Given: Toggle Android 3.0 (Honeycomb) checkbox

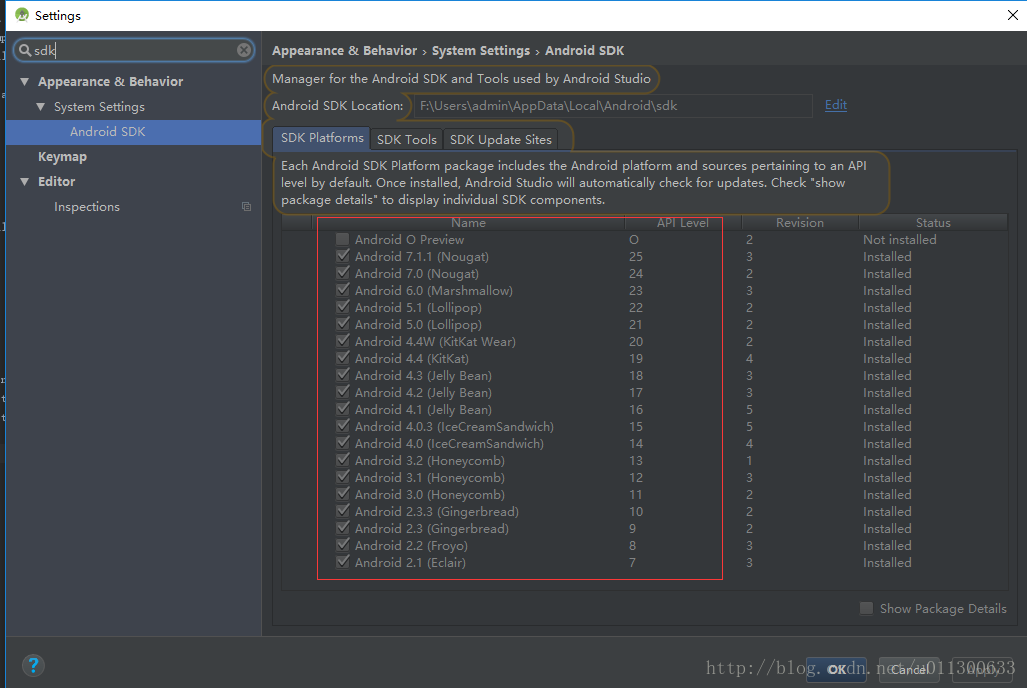Looking at the screenshot, I should pos(343,495).
